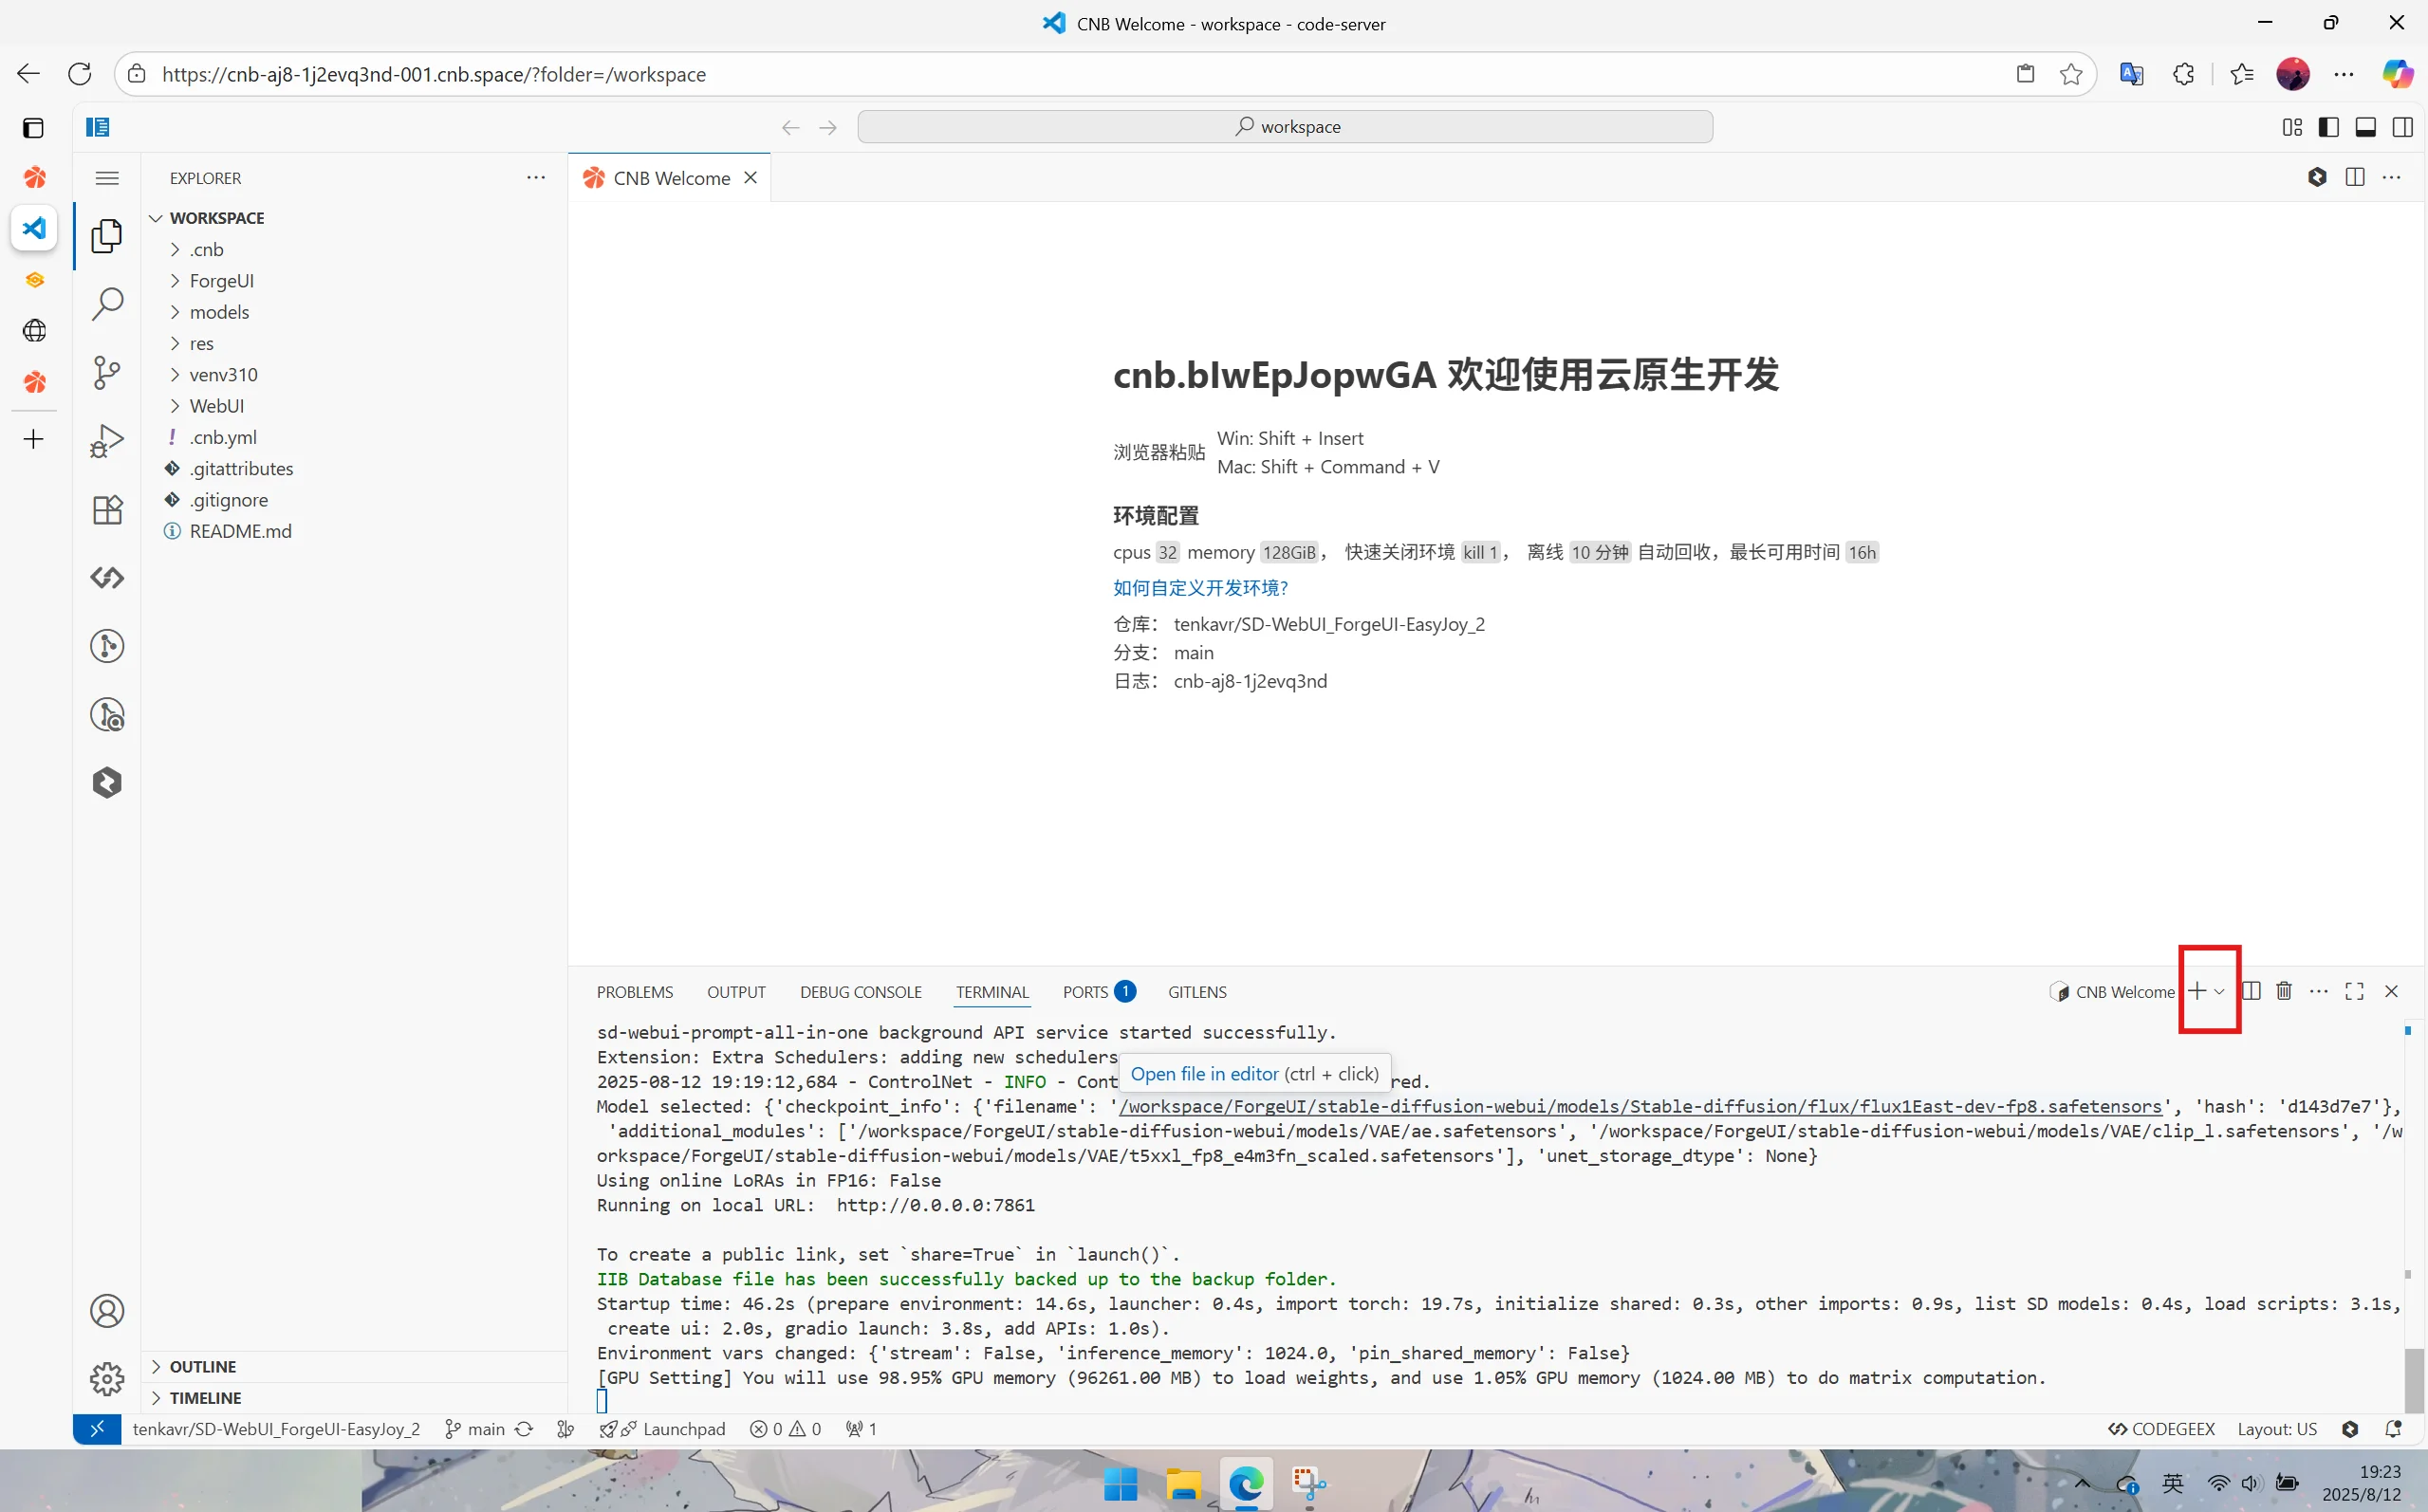Open errors and warnings count
Screen dimensions: 2428x1512
pyautogui.click(x=785, y=1429)
